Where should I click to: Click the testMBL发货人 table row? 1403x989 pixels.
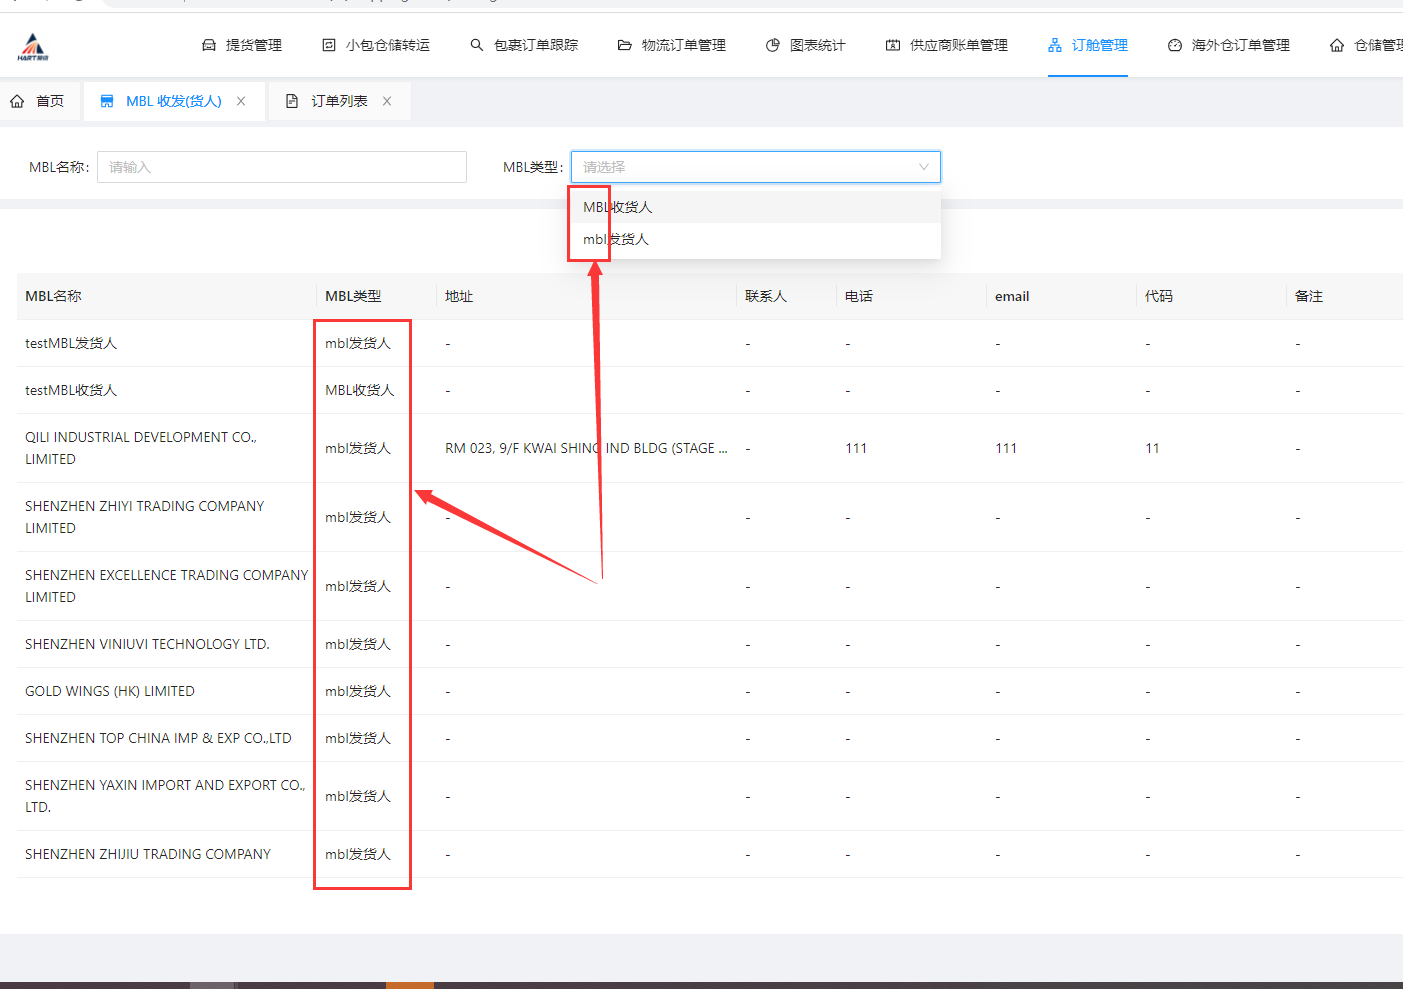71,343
